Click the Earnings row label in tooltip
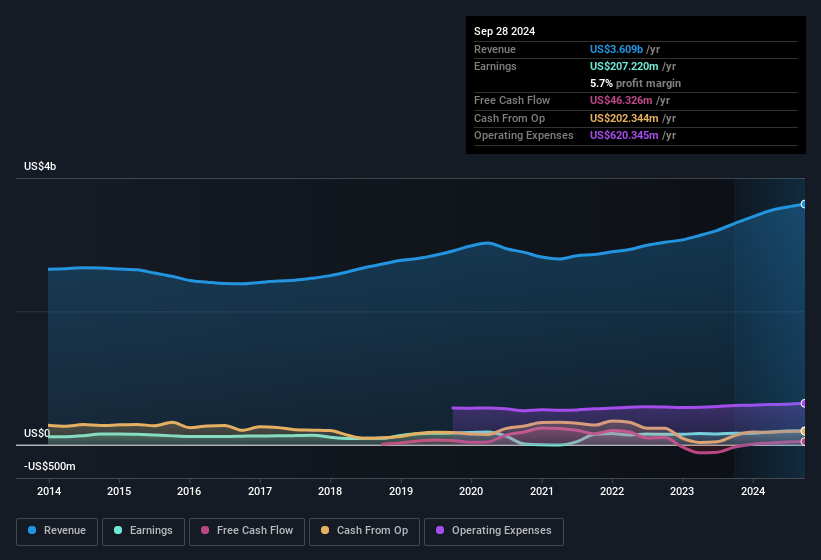The height and width of the screenshot is (560, 821). (495, 66)
